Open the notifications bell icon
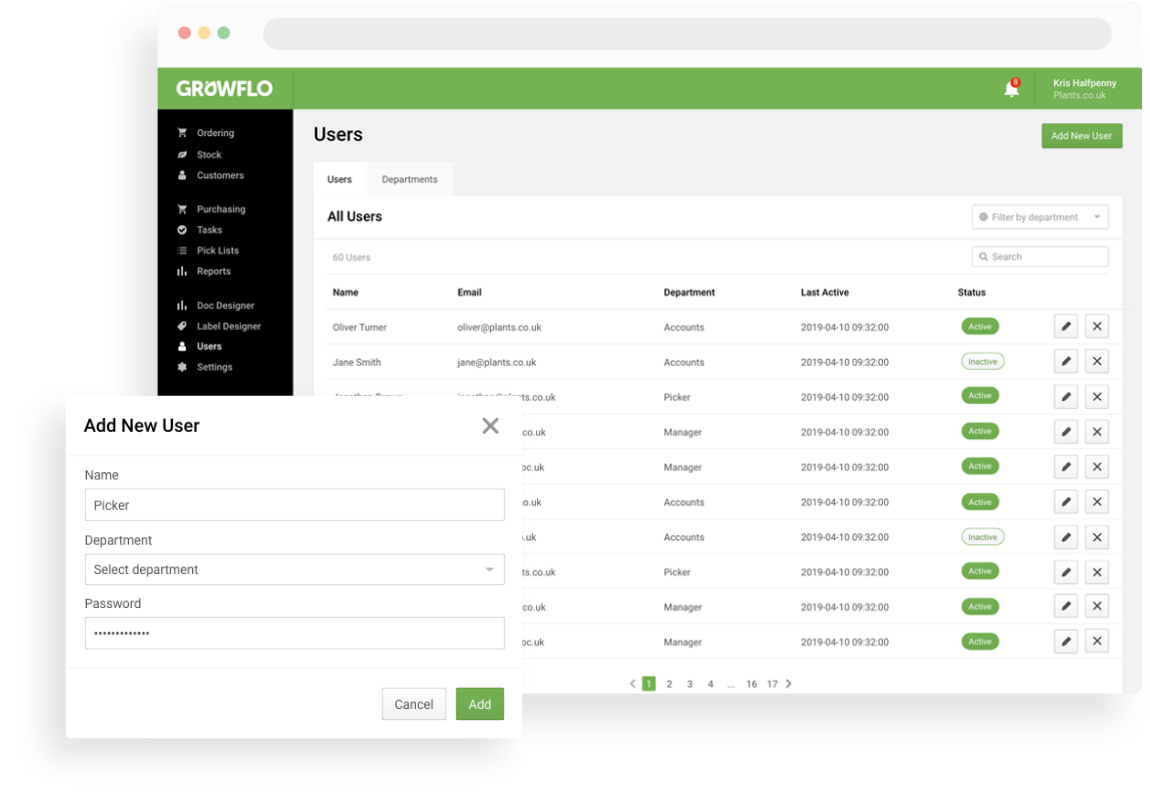The height and width of the screenshot is (805, 1150). pyautogui.click(x=1011, y=89)
